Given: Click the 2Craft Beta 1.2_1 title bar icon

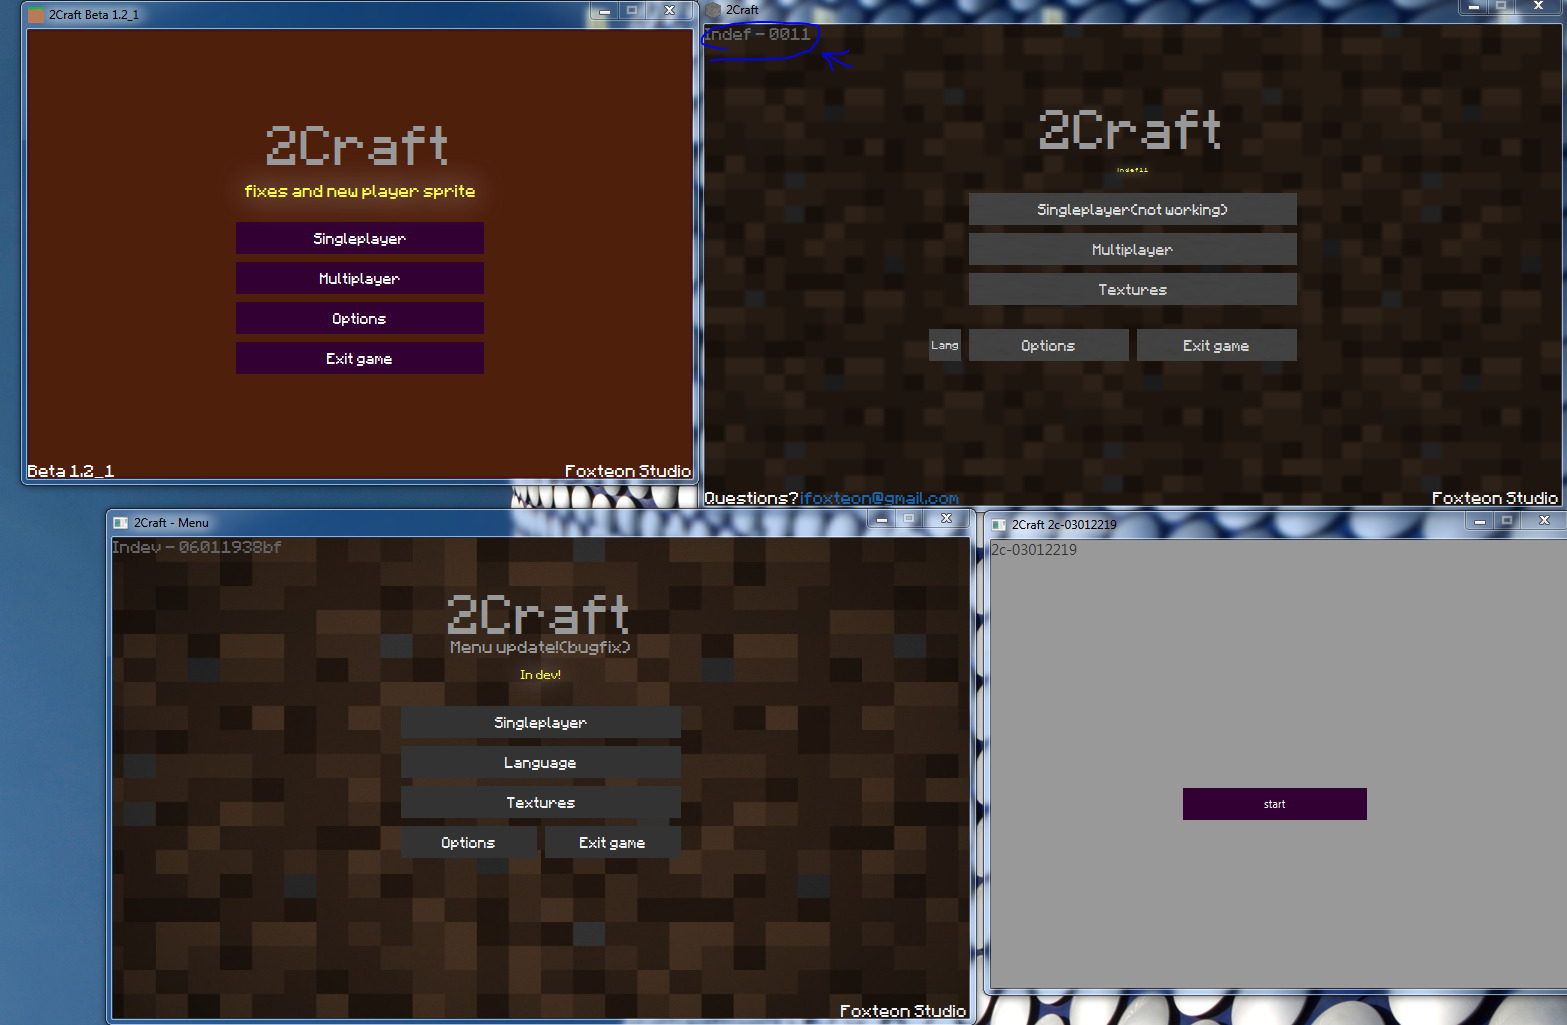Looking at the screenshot, I should [36, 15].
